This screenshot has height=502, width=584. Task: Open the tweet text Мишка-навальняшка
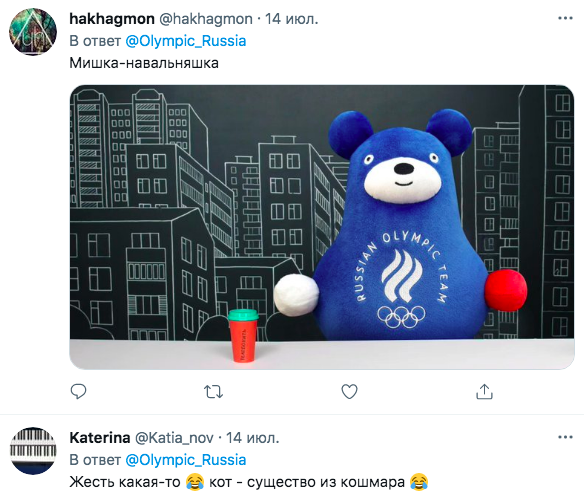pyautogui.click(x=144, y=63)
